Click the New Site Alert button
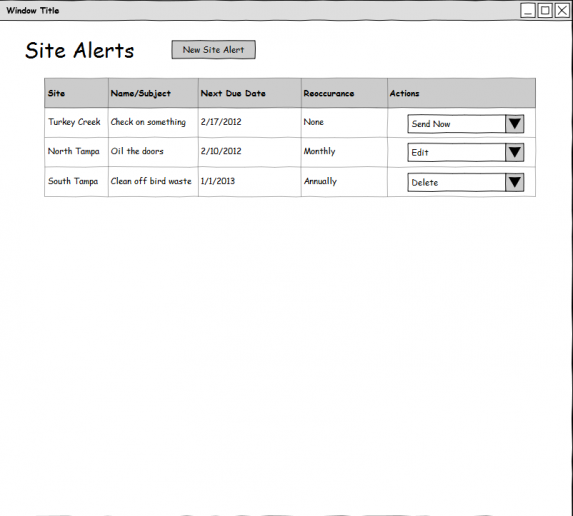573x516 pixels. click(213, 50)
